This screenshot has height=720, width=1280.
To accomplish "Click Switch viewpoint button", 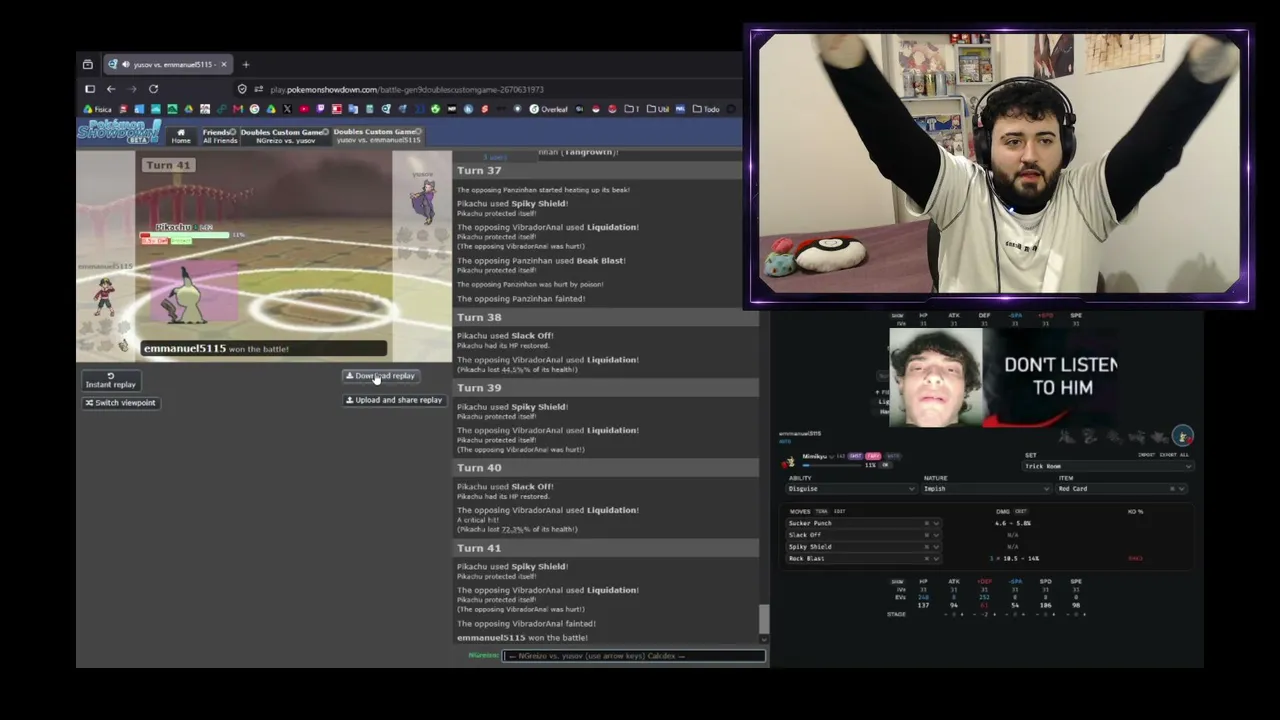I will (120, 403).
